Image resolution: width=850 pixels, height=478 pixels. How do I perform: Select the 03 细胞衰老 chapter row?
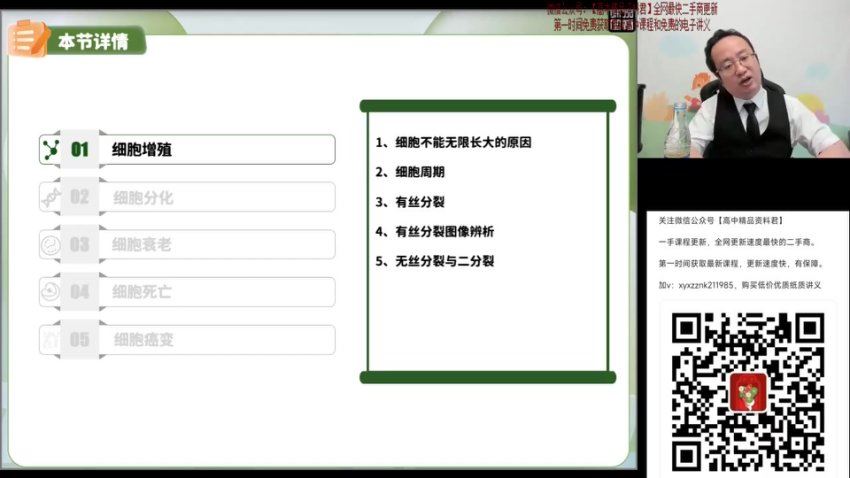(187, 244)
